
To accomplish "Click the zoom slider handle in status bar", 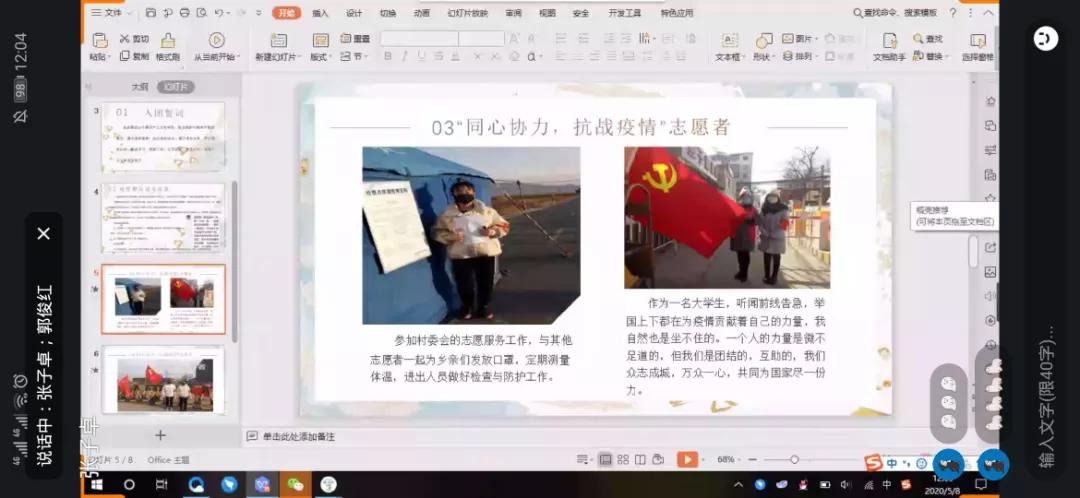I will pyautogui.click(x=794, y=459).
